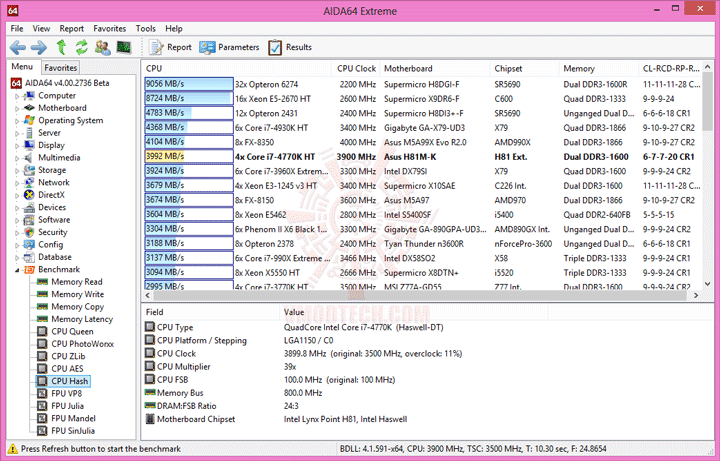This screenshot has height=461, width=720.
Task: Select the Server tree icon
Action: [x=29, y=133]
